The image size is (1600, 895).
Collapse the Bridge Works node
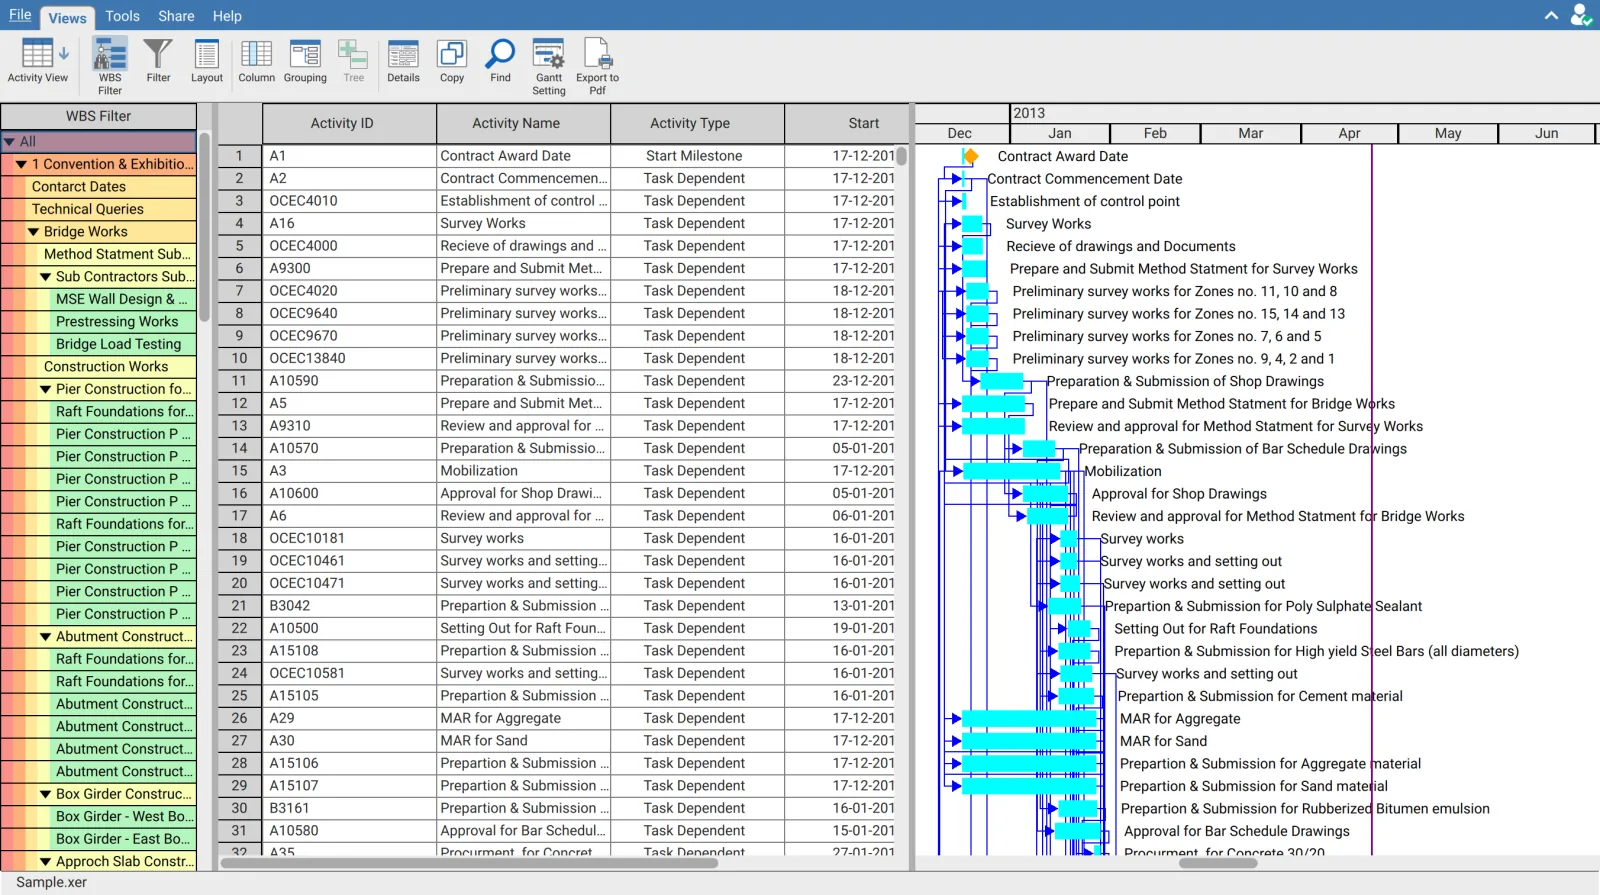coord(33,232)
